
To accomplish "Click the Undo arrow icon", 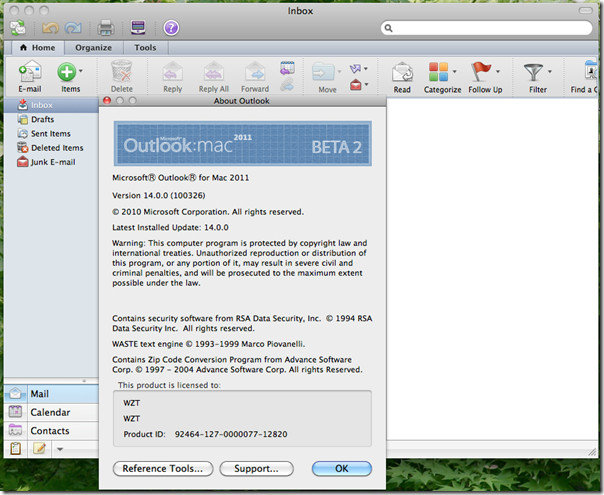I will (50, 28).
